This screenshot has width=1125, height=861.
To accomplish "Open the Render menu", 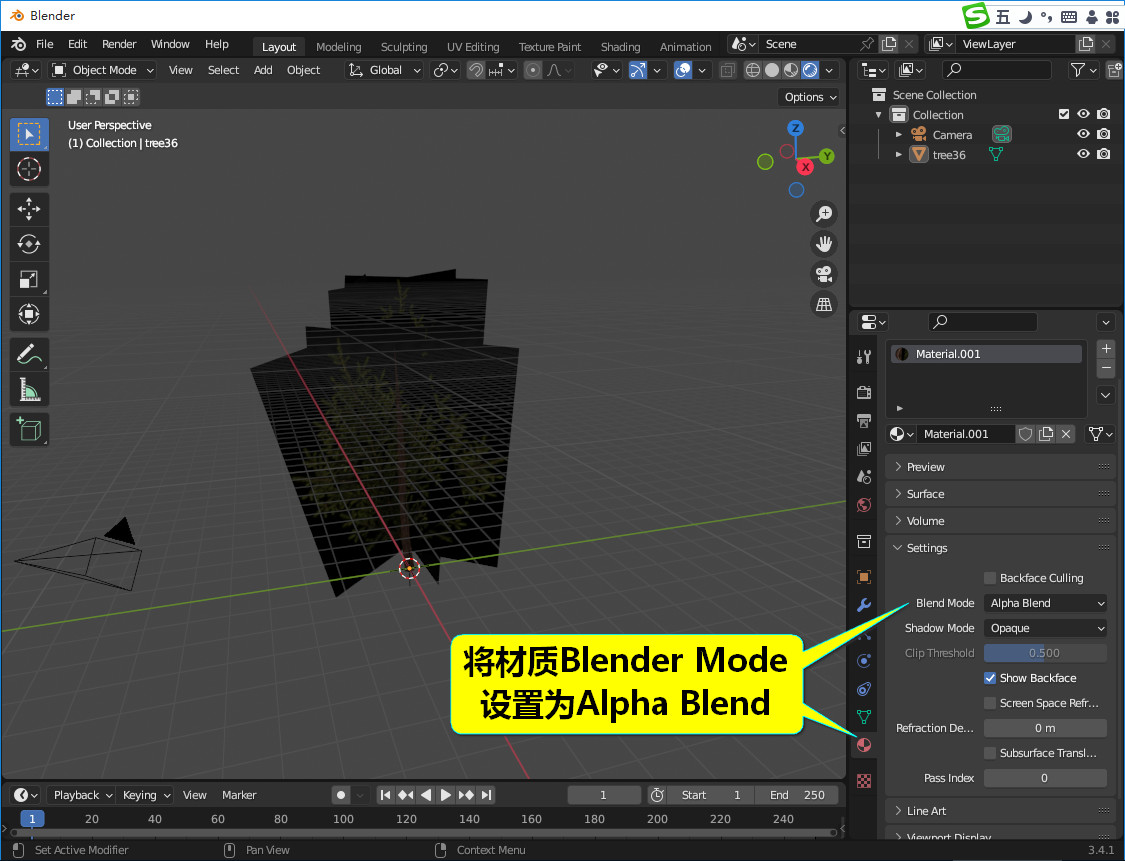I will point(119,44).
